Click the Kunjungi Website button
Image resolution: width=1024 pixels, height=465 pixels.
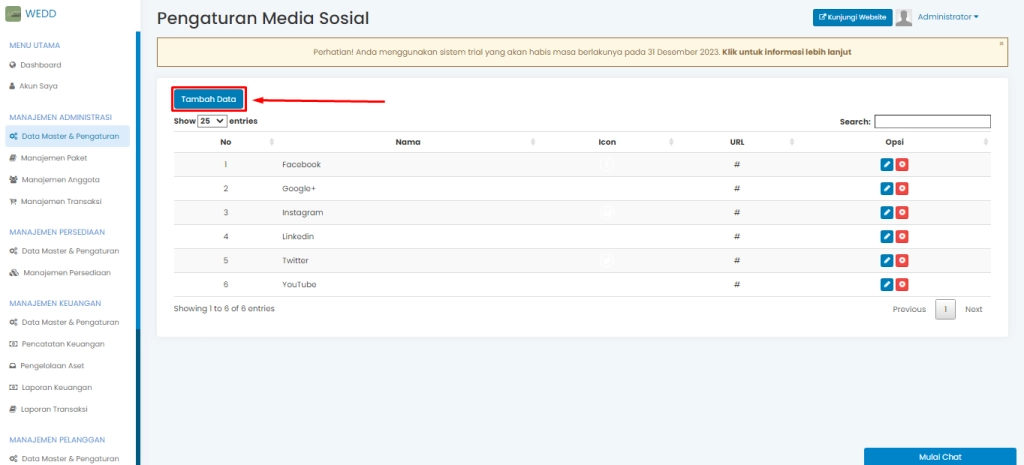pos(851,17)
